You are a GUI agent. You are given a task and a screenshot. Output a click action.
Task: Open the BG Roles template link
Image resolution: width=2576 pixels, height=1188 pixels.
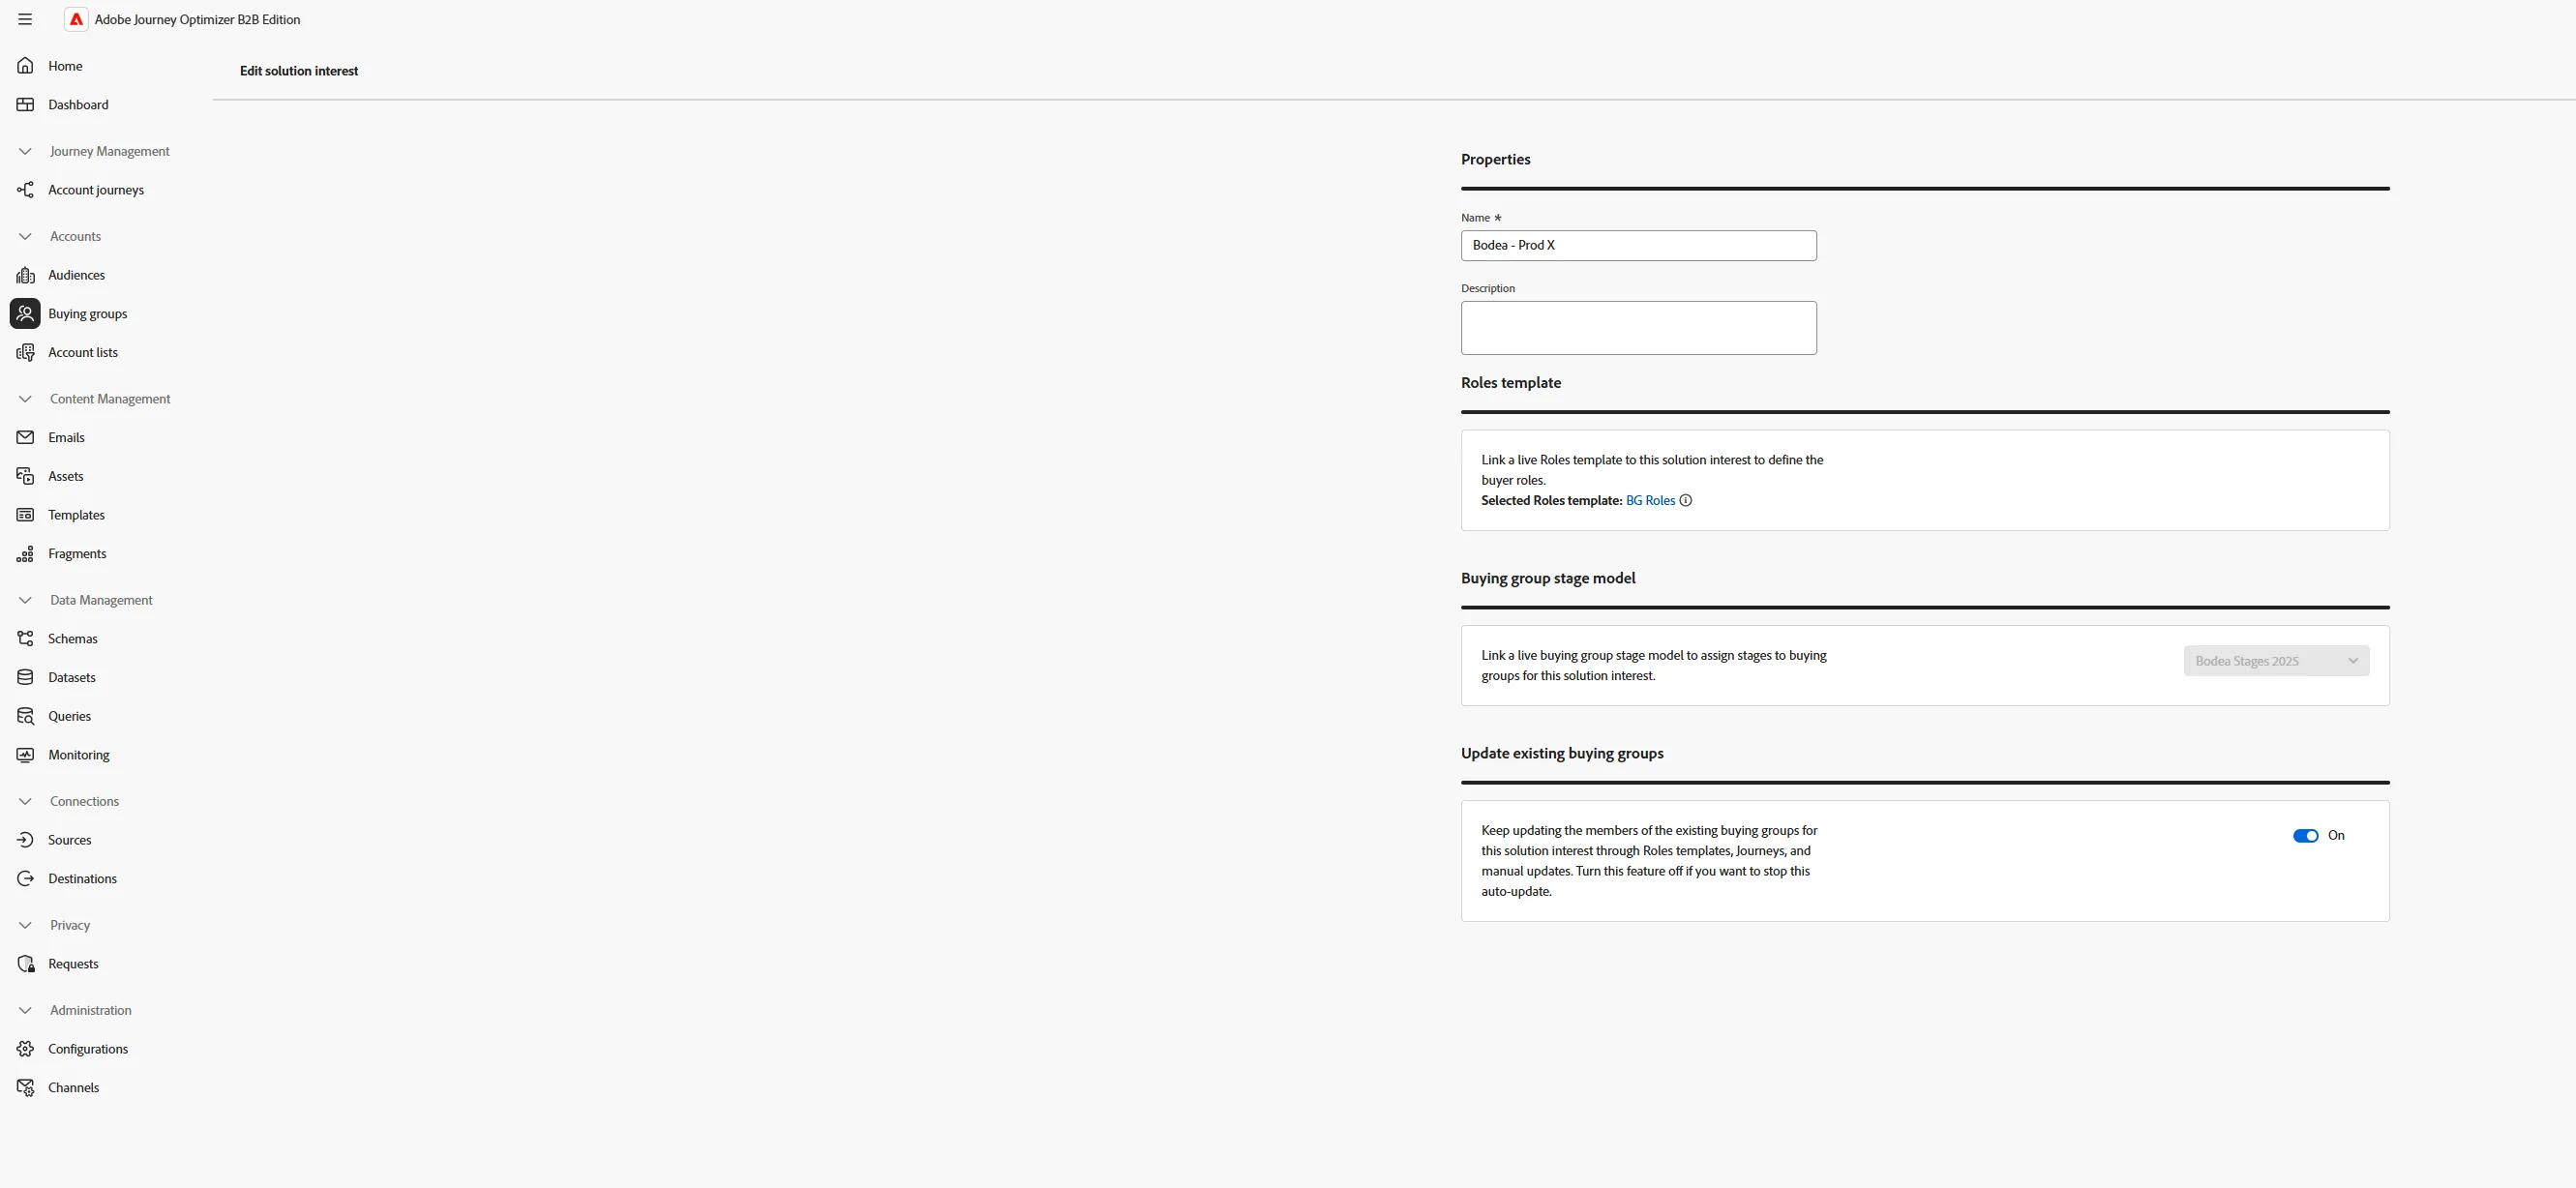coord(1650,501)
